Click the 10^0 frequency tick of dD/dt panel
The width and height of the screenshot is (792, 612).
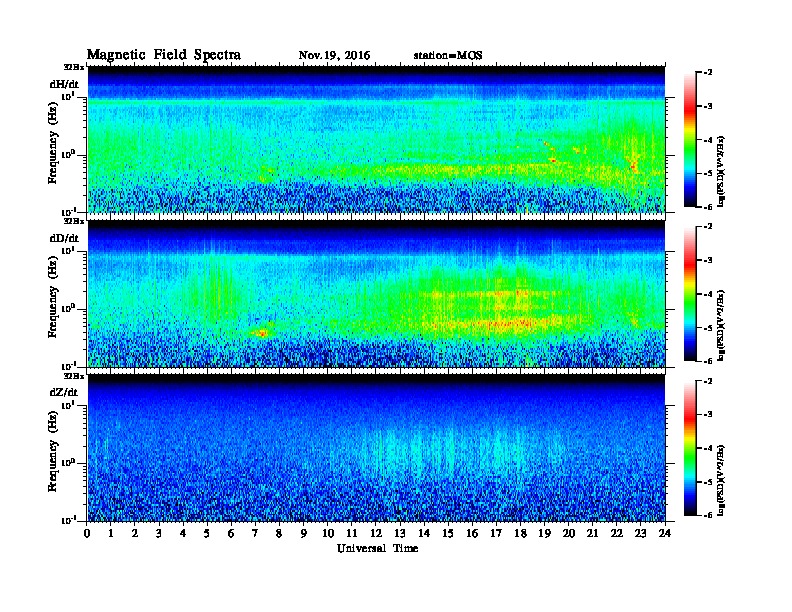[x=68, y=308]
